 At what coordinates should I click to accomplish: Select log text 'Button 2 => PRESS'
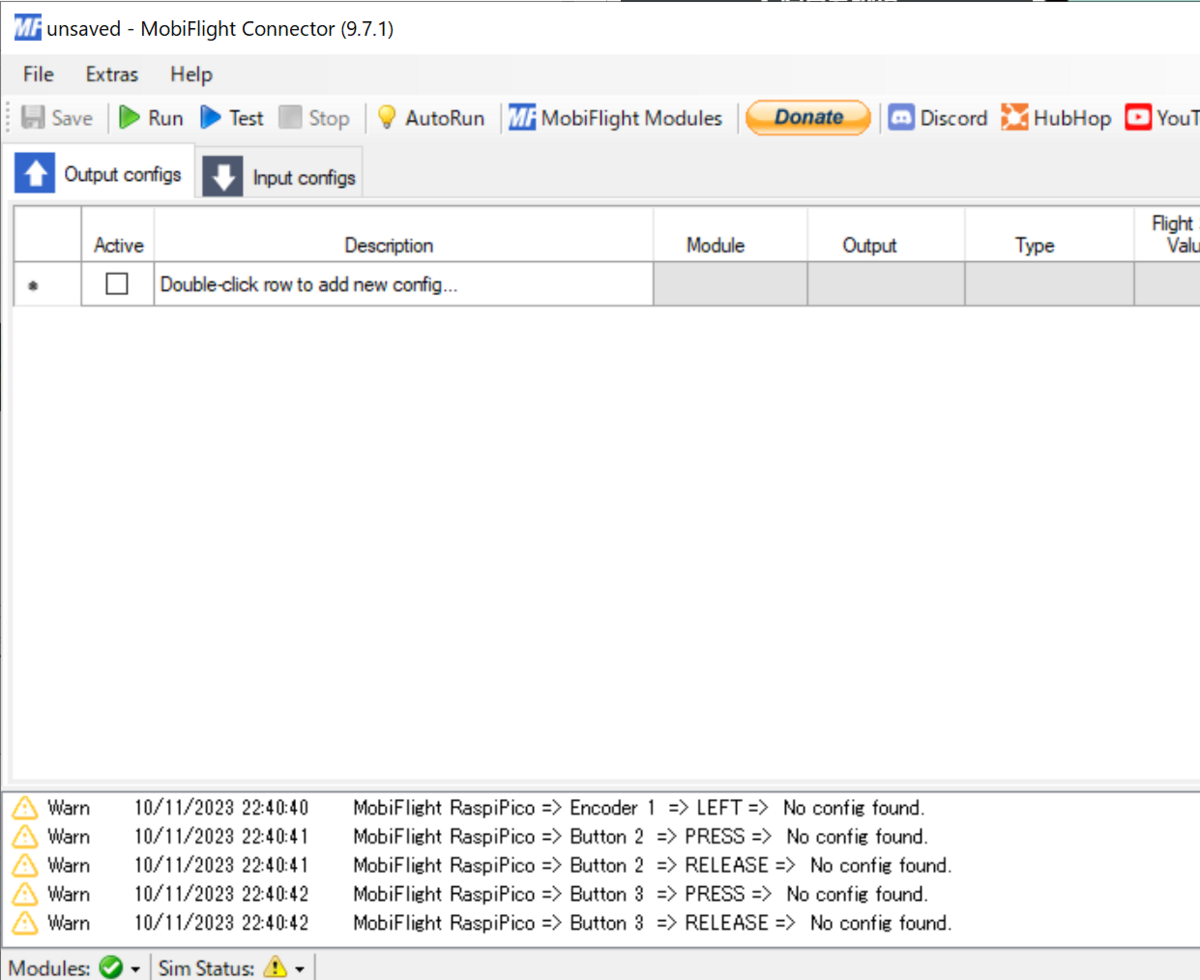coord(657,836)
